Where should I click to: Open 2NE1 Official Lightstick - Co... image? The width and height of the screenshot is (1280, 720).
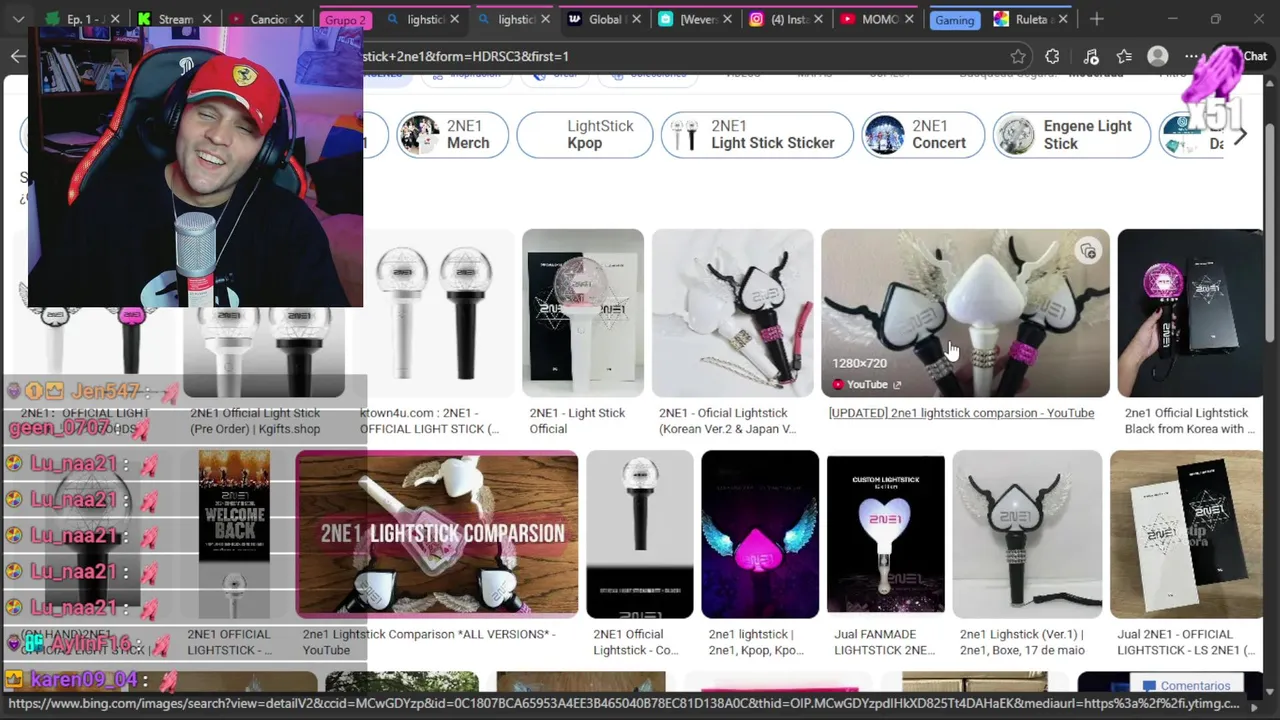click(x=639, y=534)
